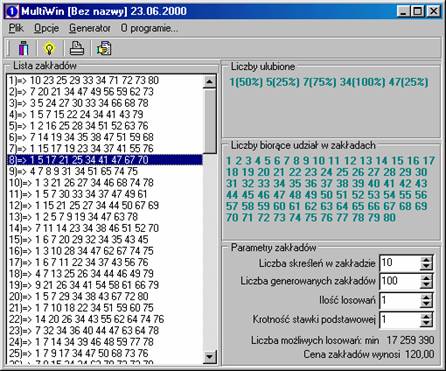Select bet row 3 starting 3 5 24
The image size is (446, 371).
[105, 103]
